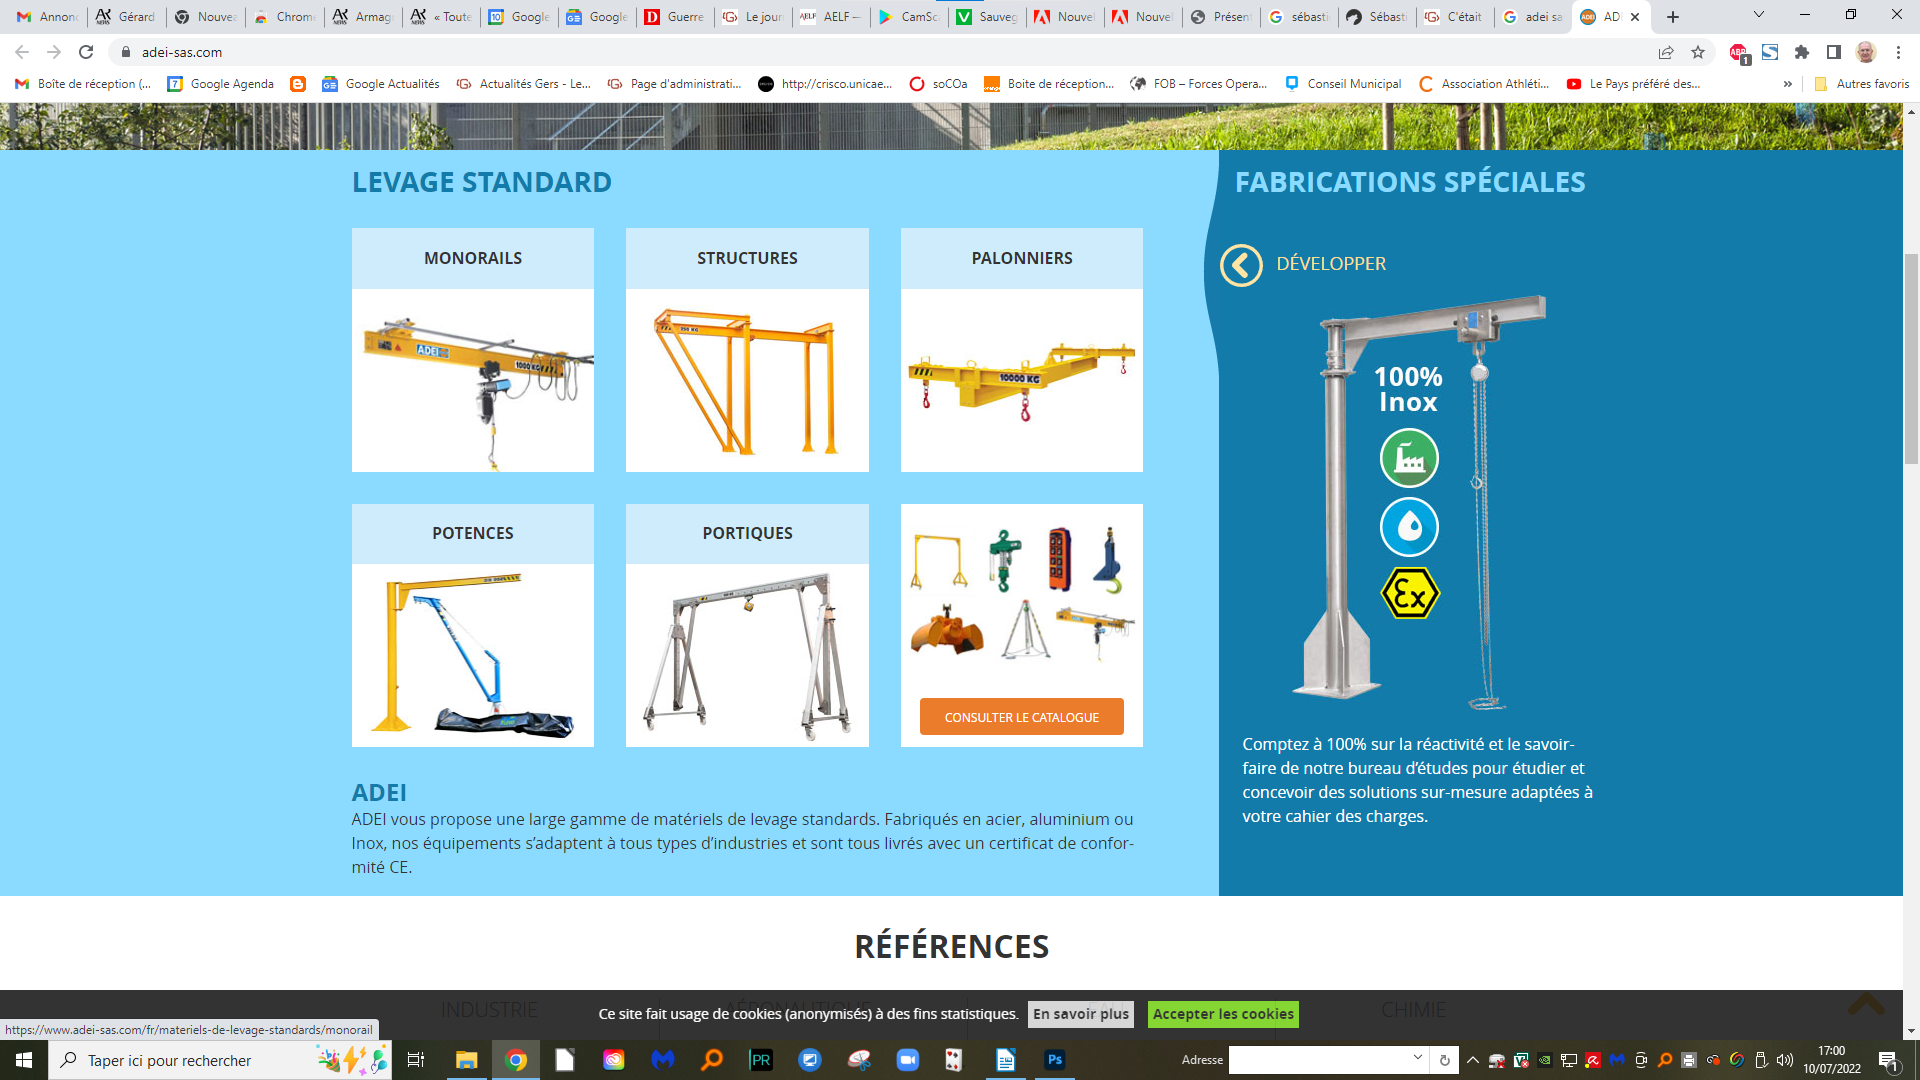This screenshot has height=1080, width=1920.
Task: Open the Autres favoris bookmarks folder
Action: pyautogui.click(x=1861, y=84)
